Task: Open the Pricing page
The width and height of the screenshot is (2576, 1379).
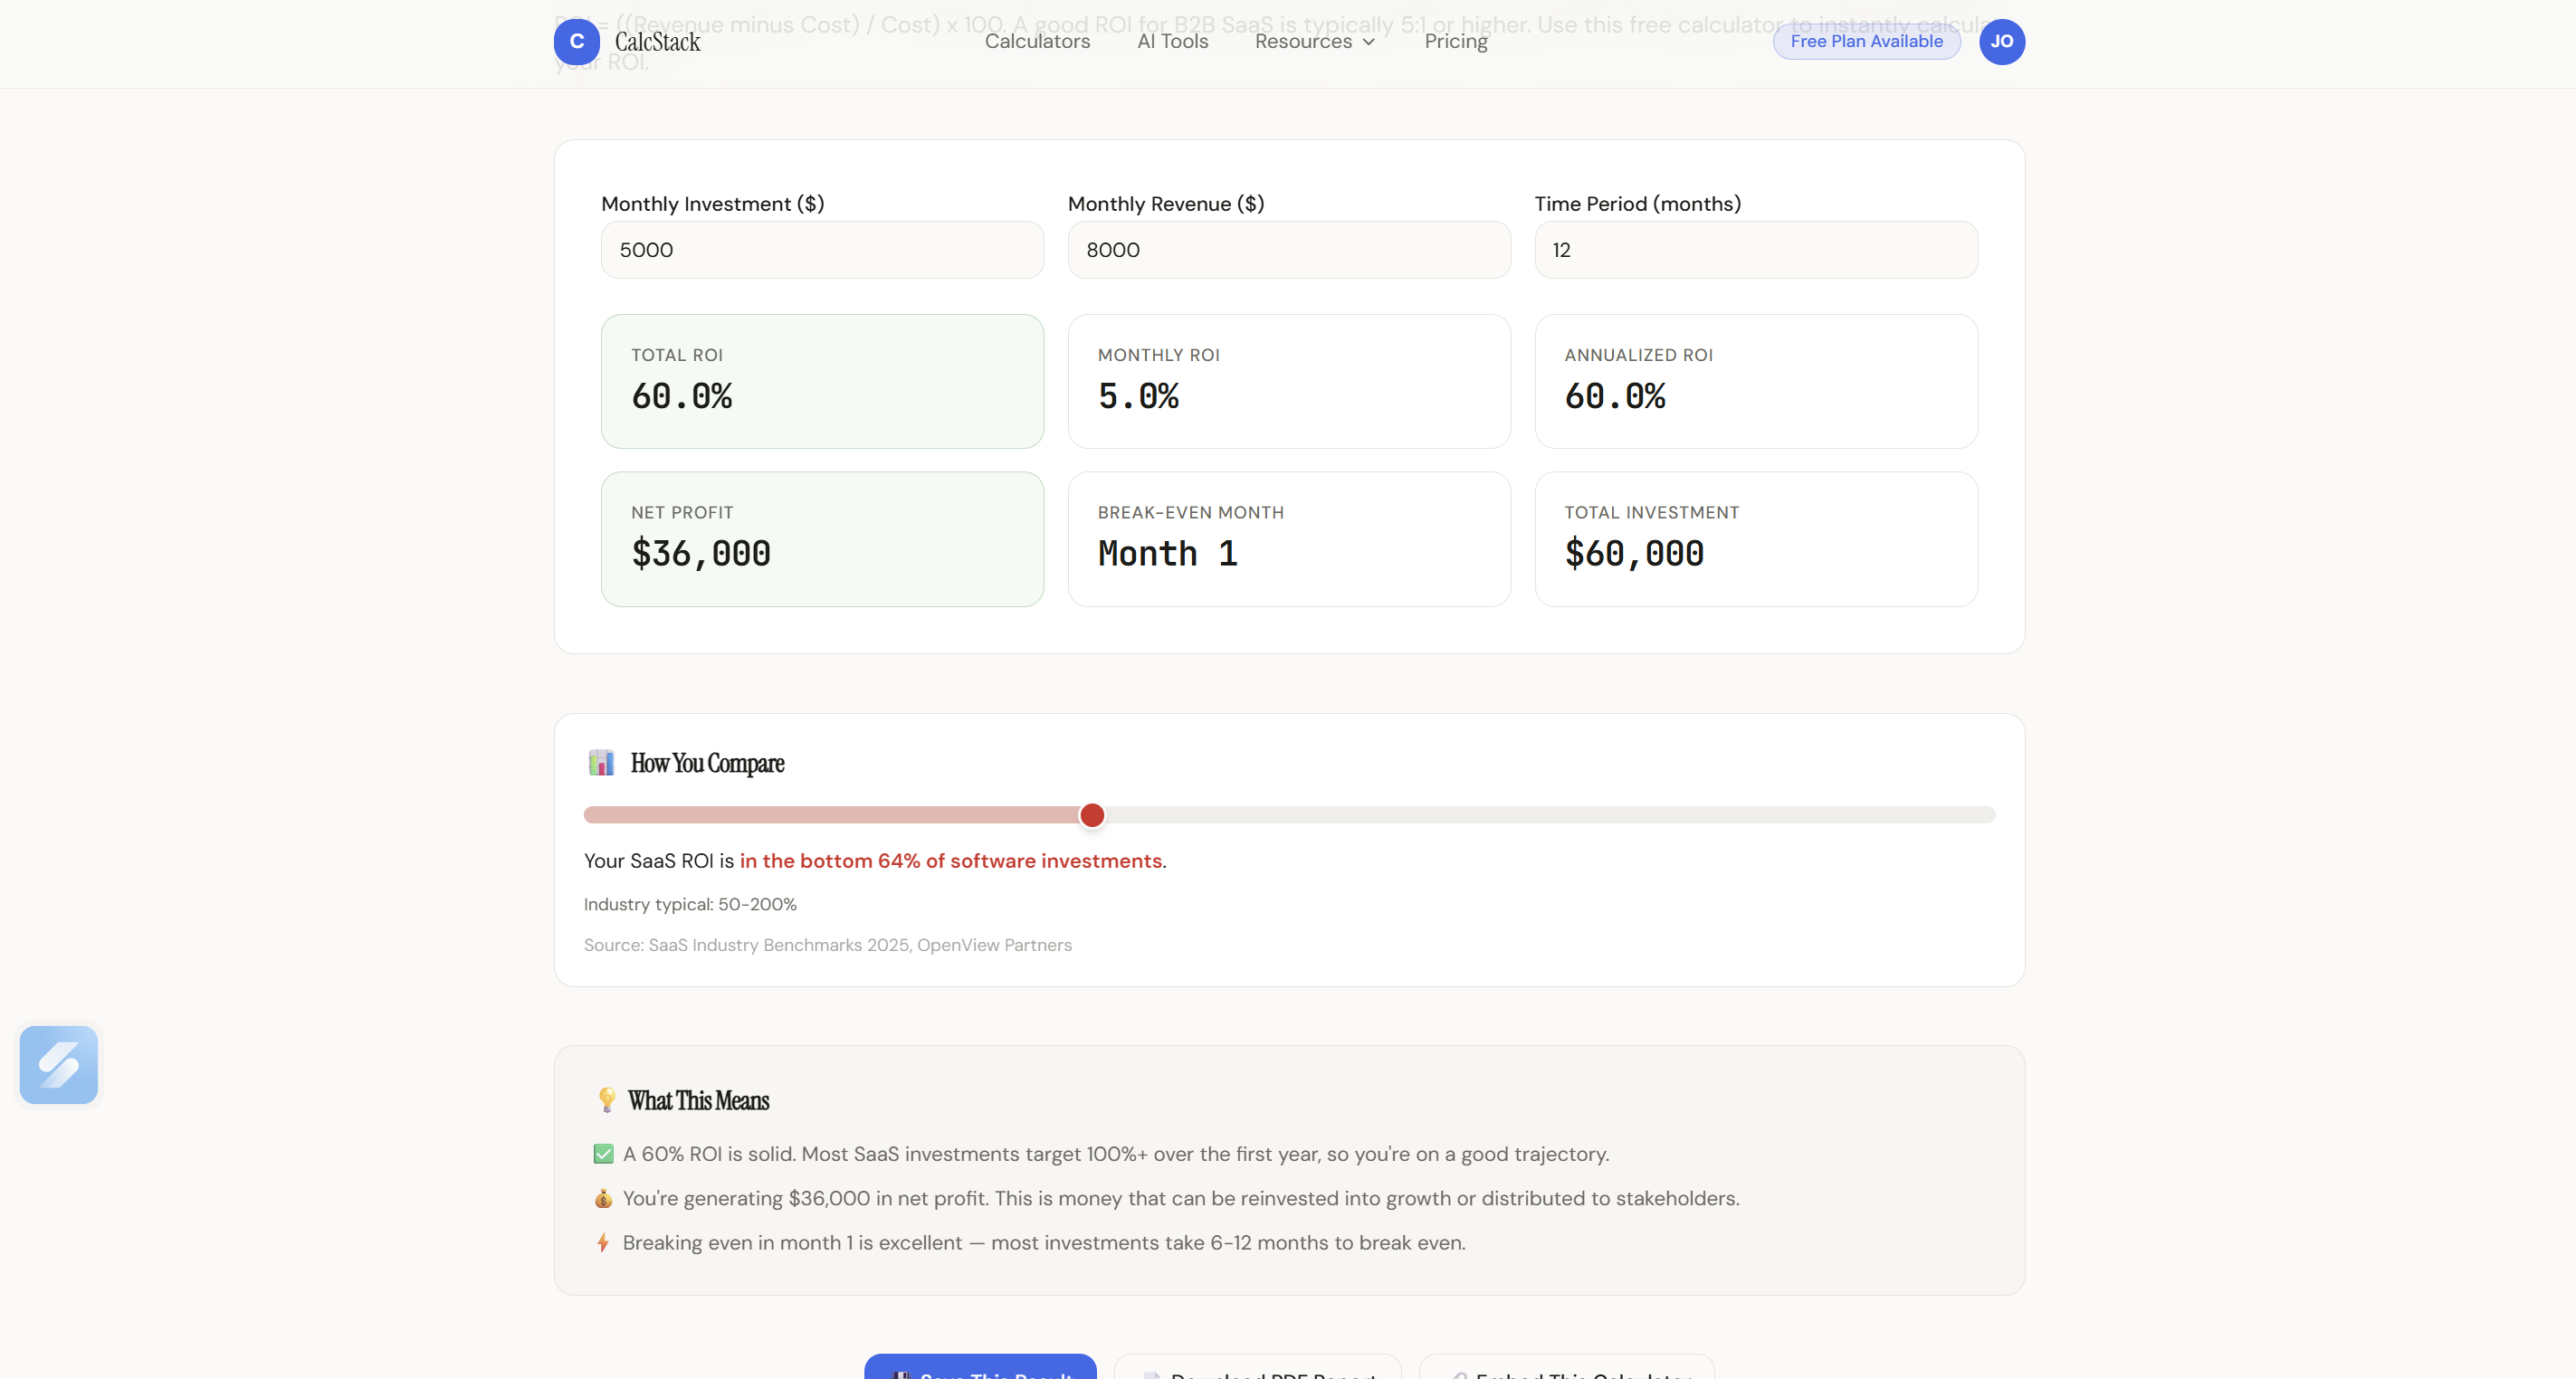Action: [1455, 42]
